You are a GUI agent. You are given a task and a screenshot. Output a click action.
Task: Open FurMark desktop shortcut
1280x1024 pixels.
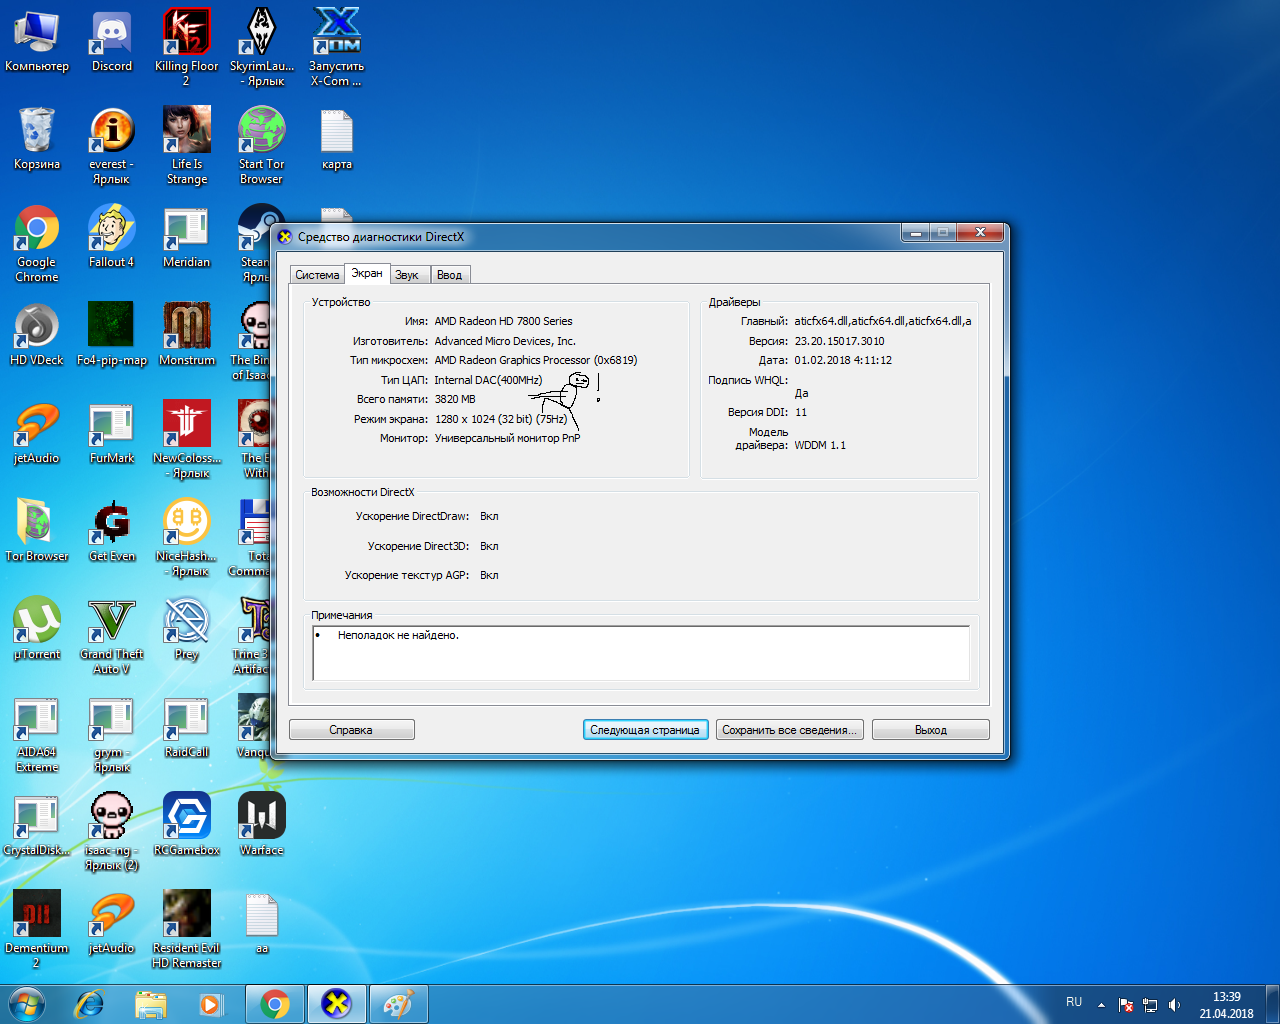point(112,432)
